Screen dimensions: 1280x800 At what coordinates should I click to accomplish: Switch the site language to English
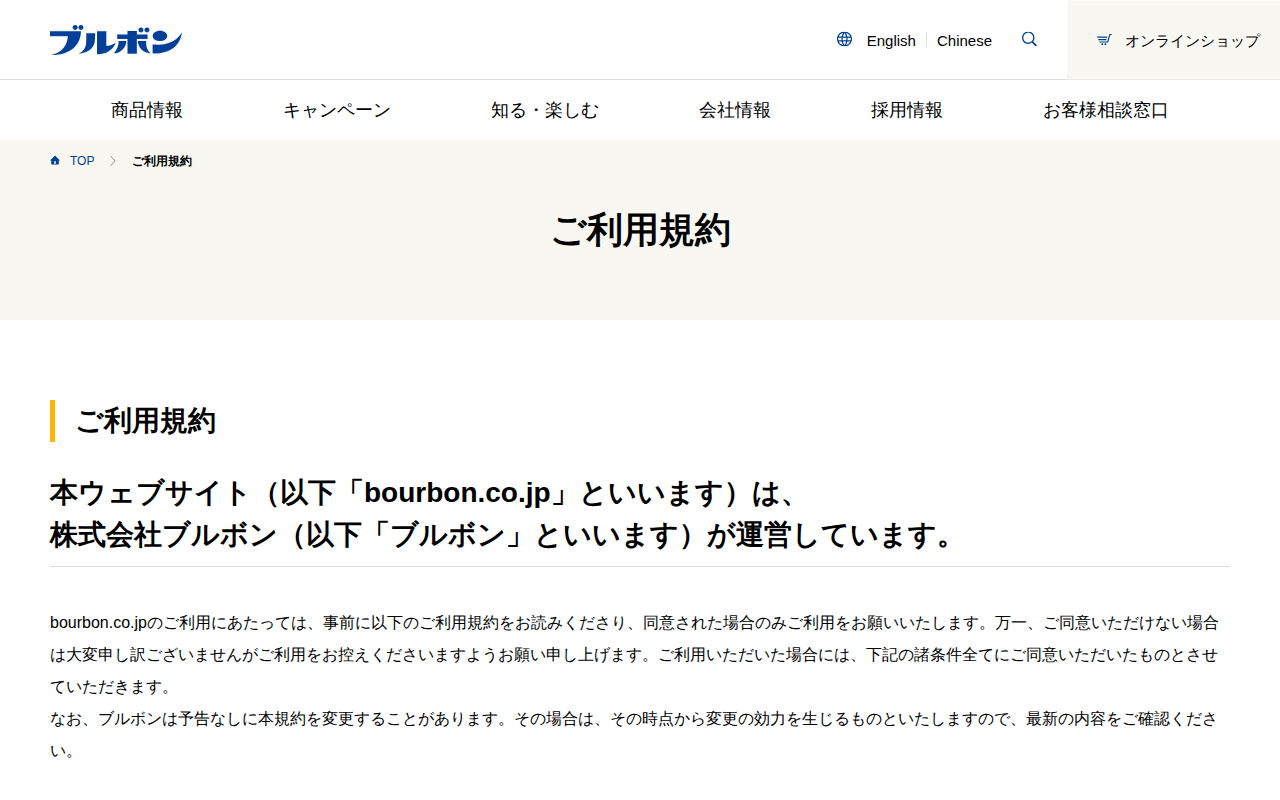coord(891,41)
